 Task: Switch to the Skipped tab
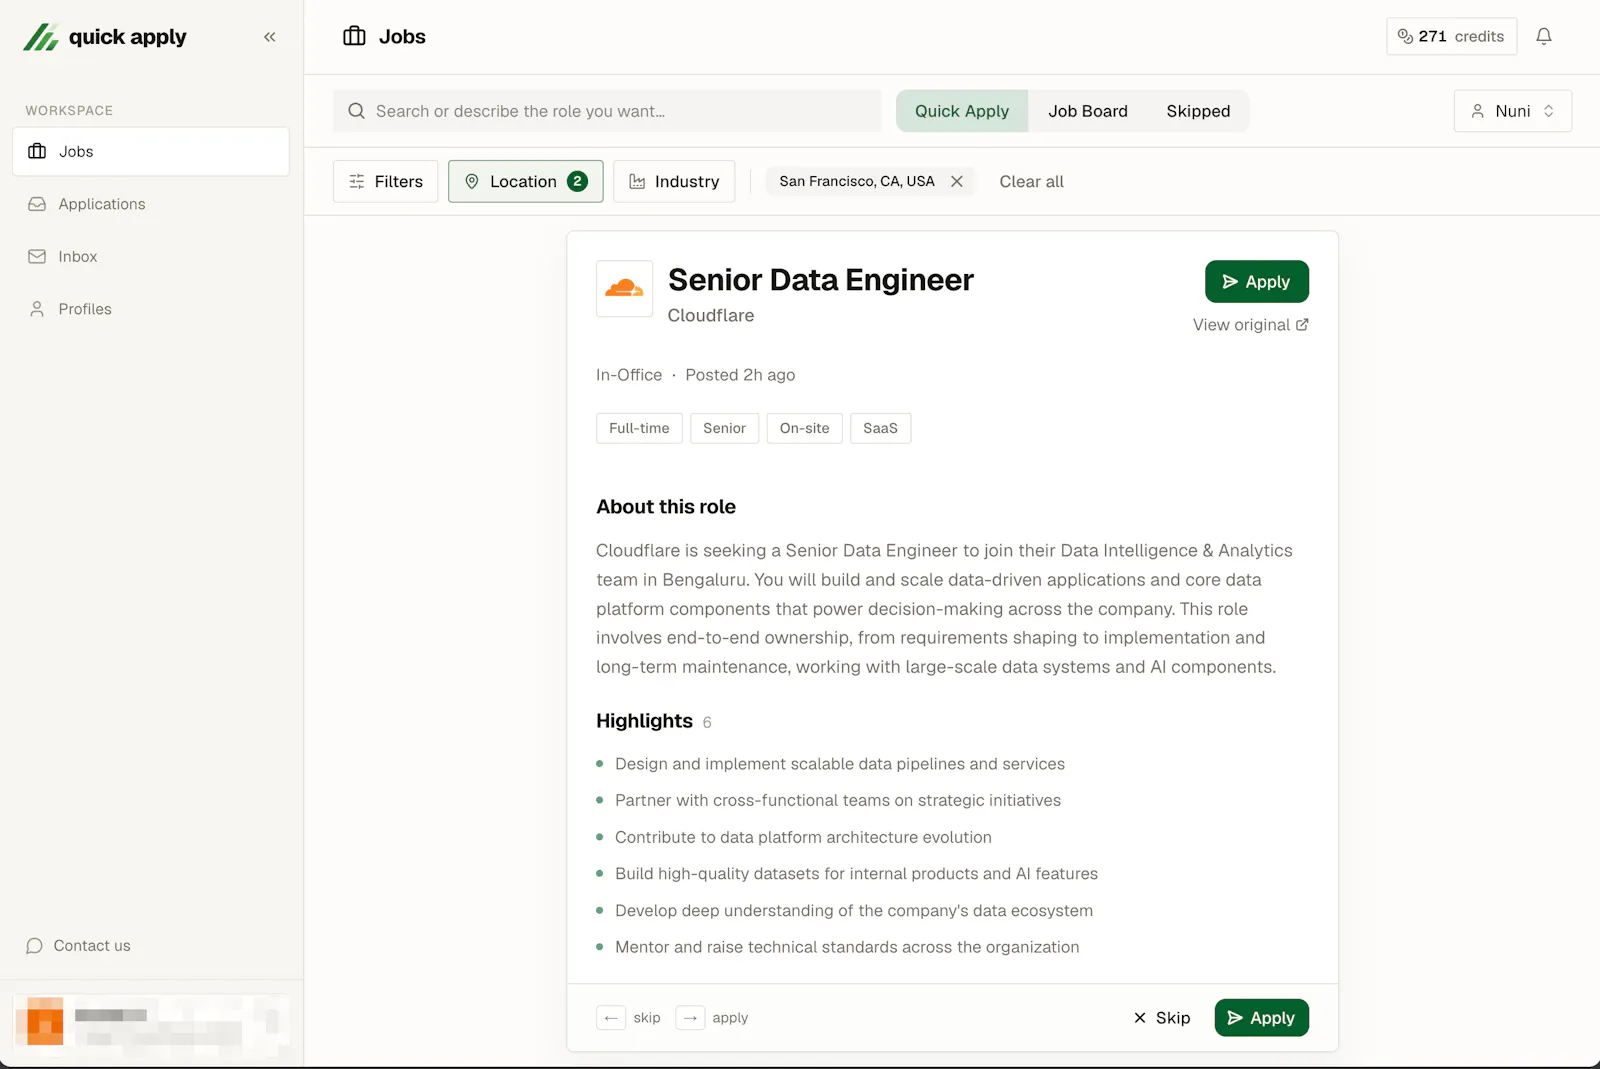1198,111
